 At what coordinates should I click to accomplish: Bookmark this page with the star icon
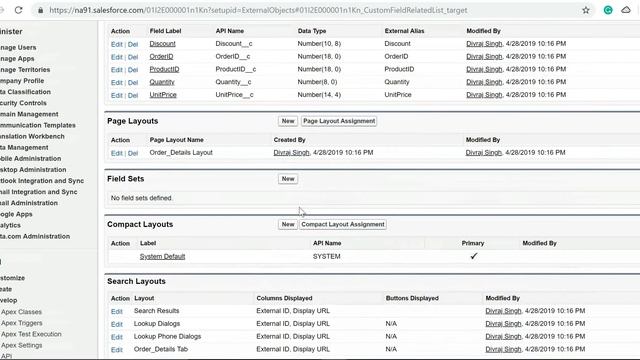pyautogui.click(x=586, y=10)
